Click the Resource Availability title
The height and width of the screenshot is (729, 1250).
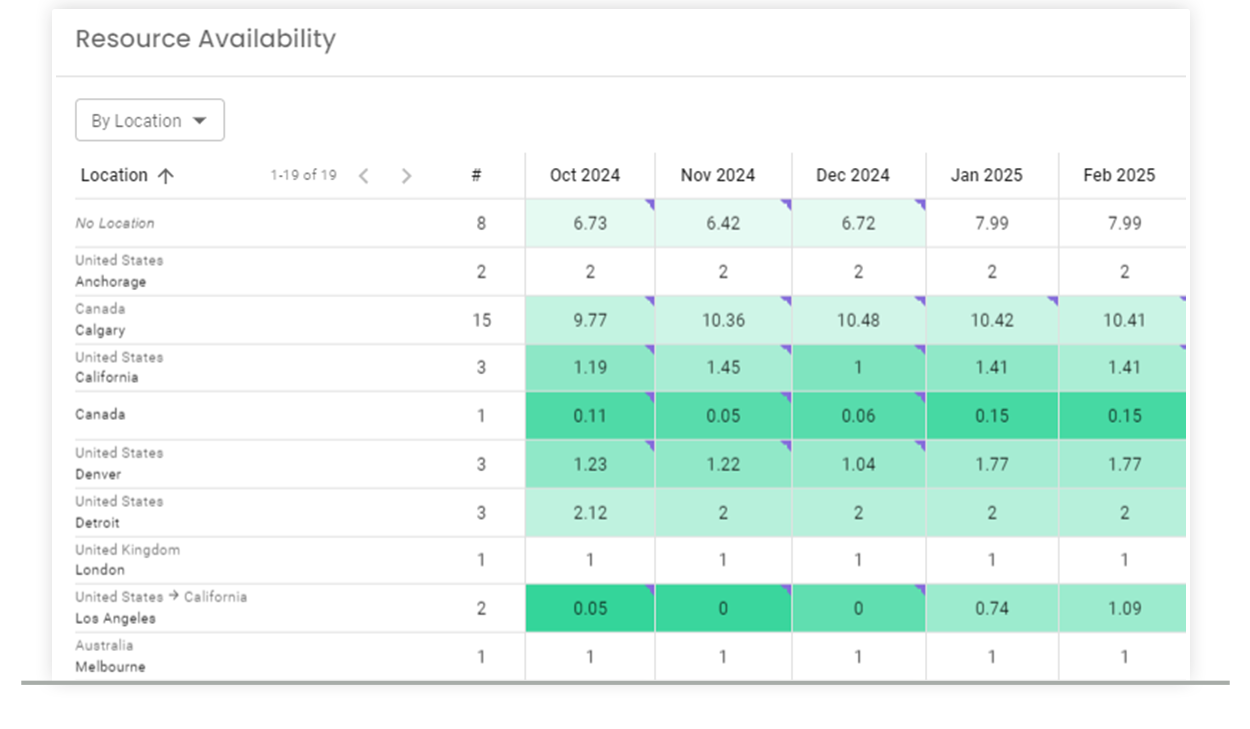(x=205, y=39)
